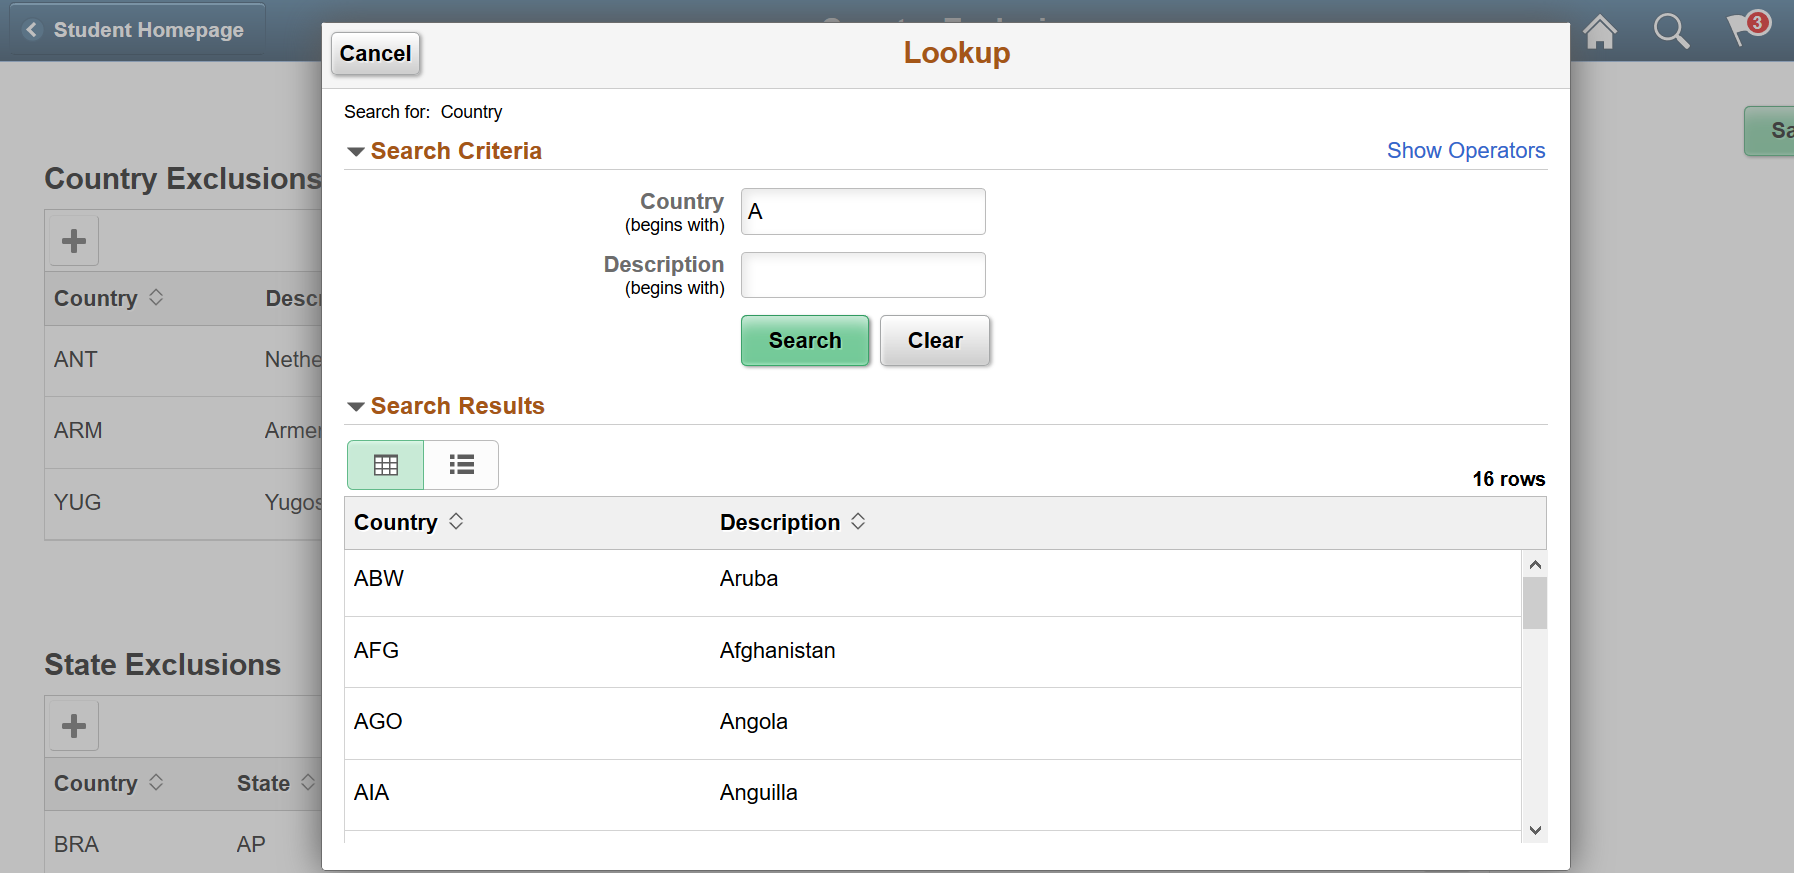The image size is (1794, 873).
Task: Click the BRA entry in State Exclusions
Action: (76, 844)
